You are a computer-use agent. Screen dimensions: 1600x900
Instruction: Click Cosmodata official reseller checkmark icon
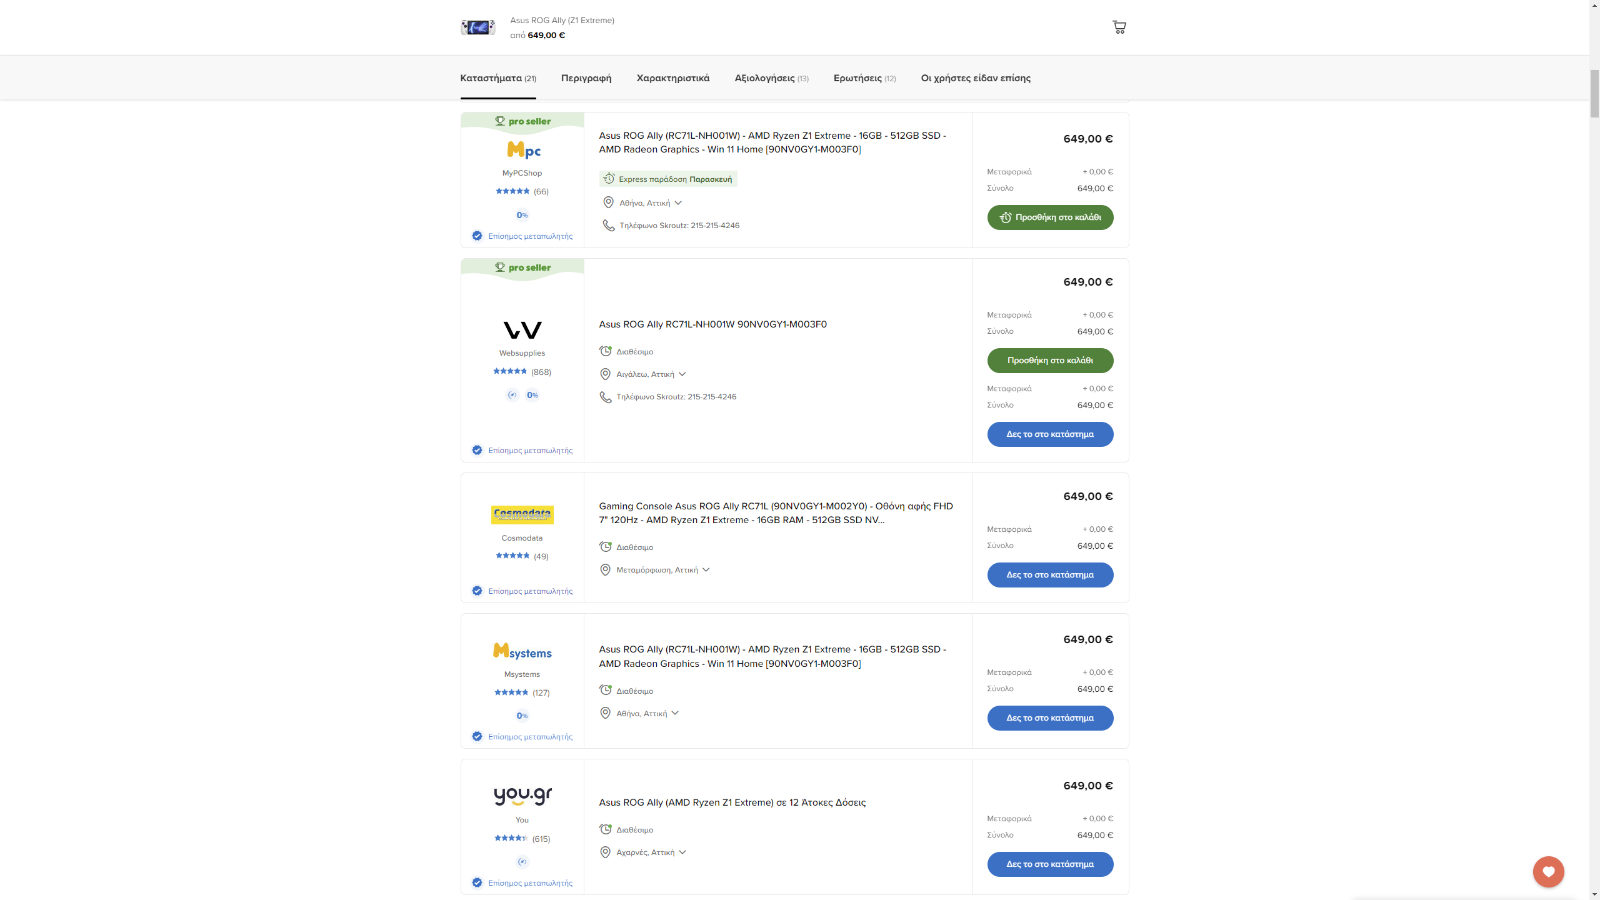pos(477,591)
